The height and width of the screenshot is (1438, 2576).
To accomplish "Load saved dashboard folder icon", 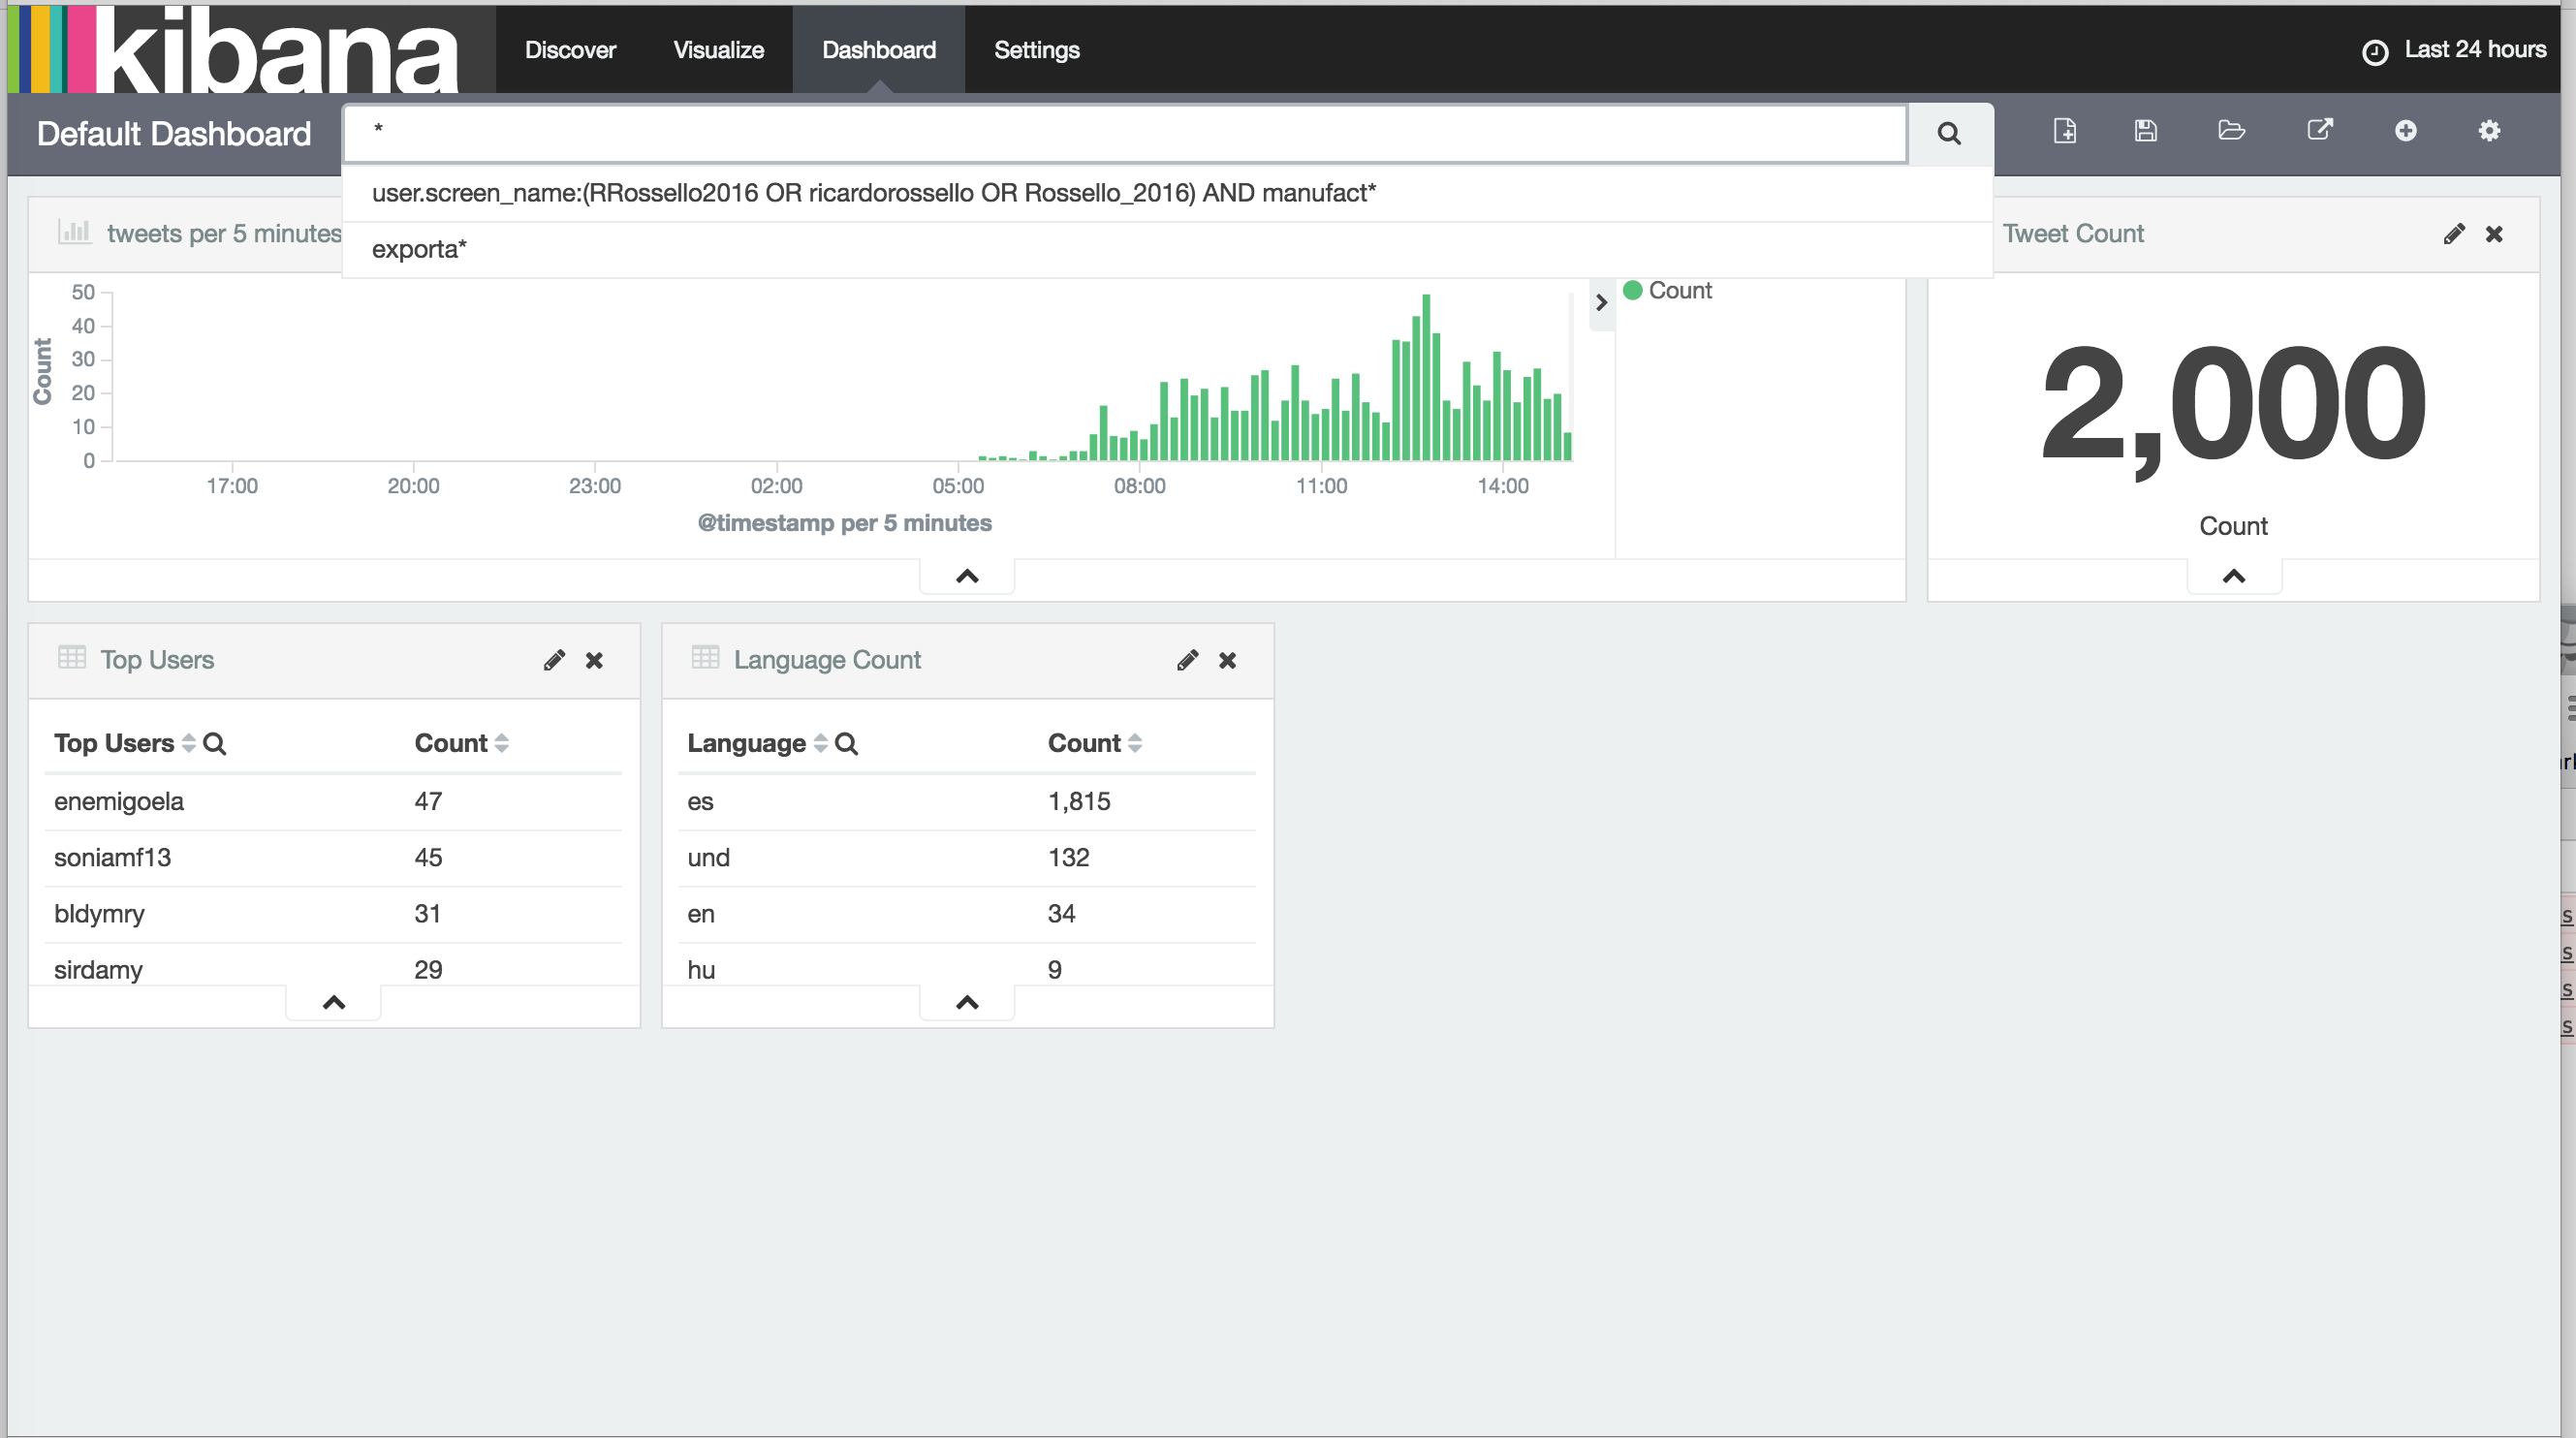I will (2231, 131).
